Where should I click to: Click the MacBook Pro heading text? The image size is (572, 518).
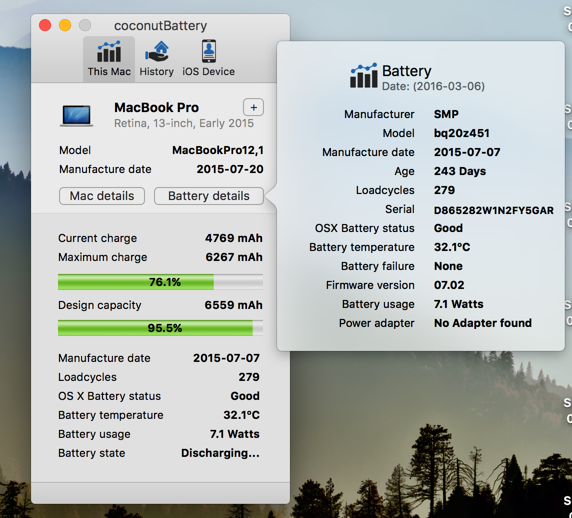[x=156, y=108]
